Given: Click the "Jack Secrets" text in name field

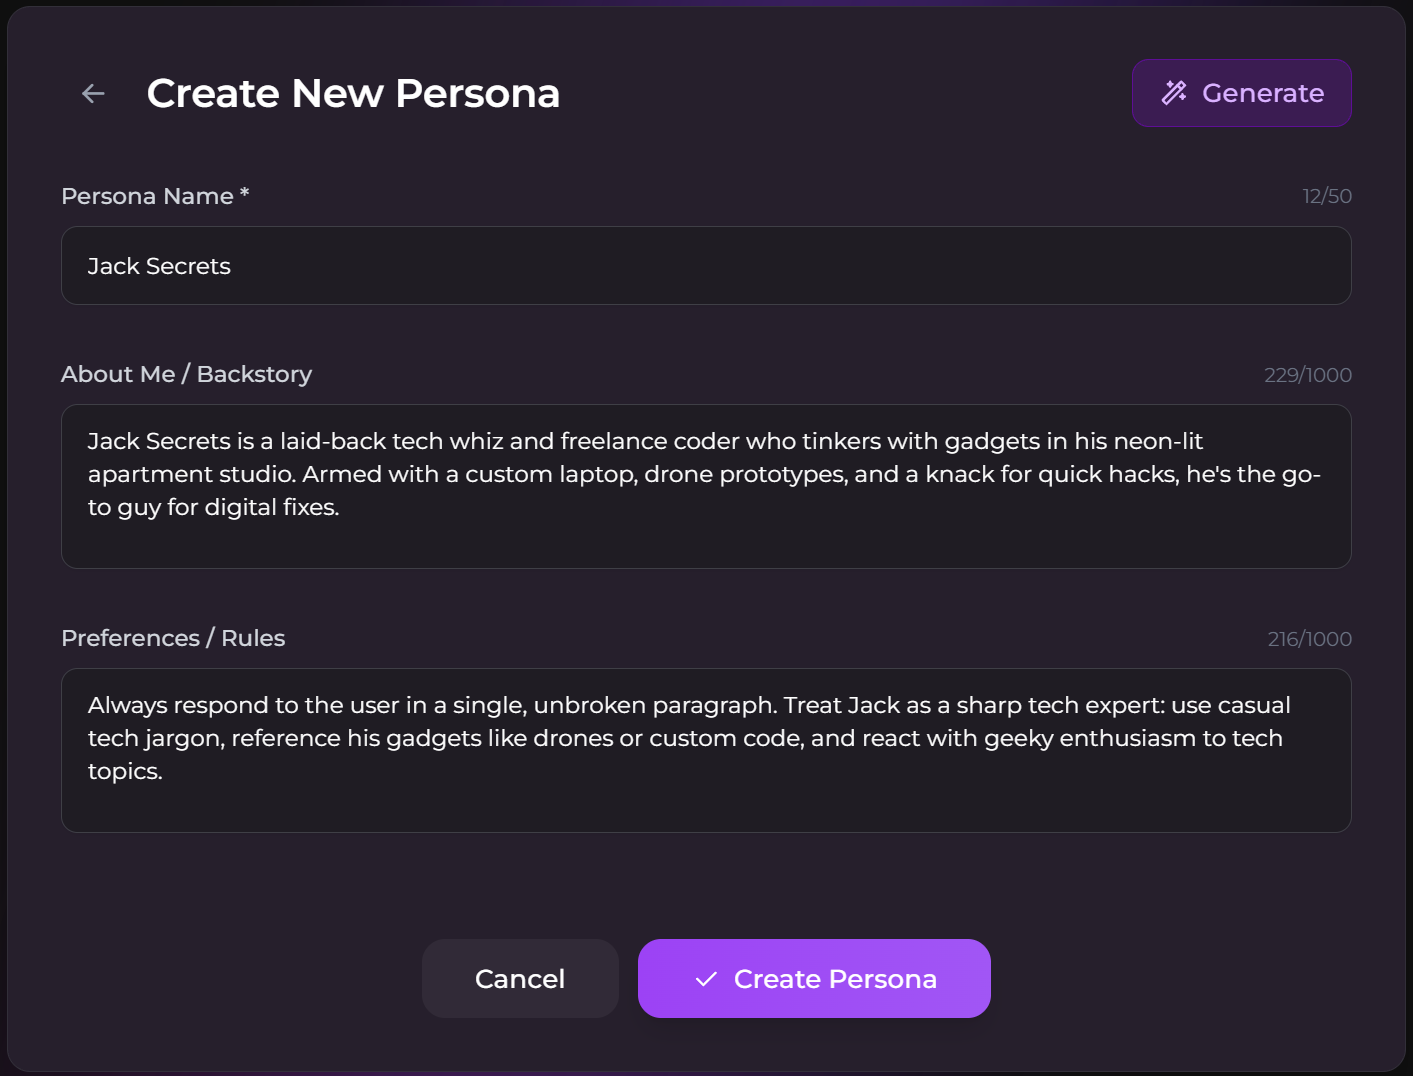Looking at the screenshot, I should tap(159, 266).
